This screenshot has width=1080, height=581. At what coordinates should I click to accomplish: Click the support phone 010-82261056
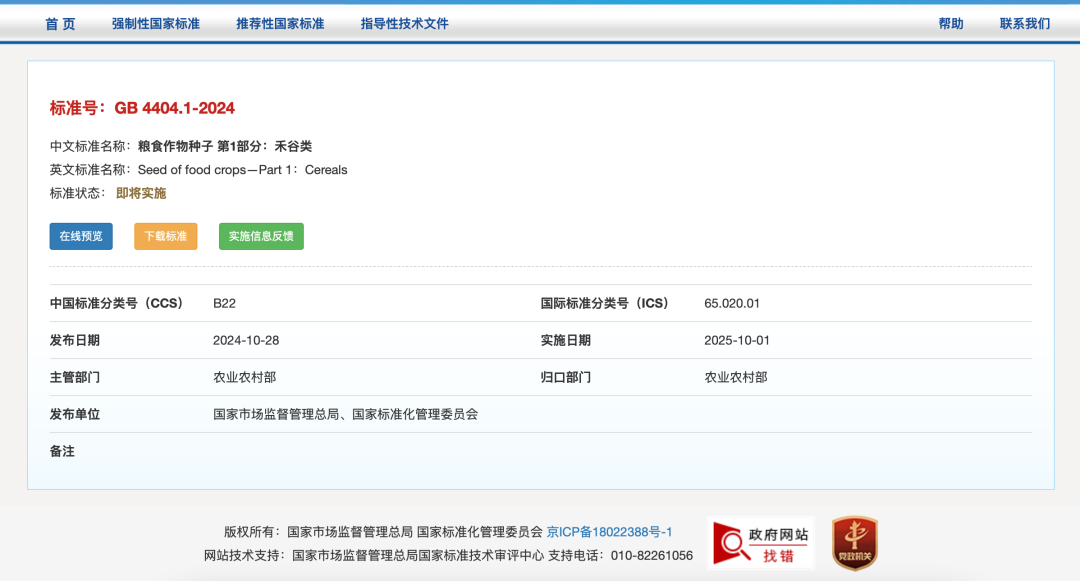point(654,555)
